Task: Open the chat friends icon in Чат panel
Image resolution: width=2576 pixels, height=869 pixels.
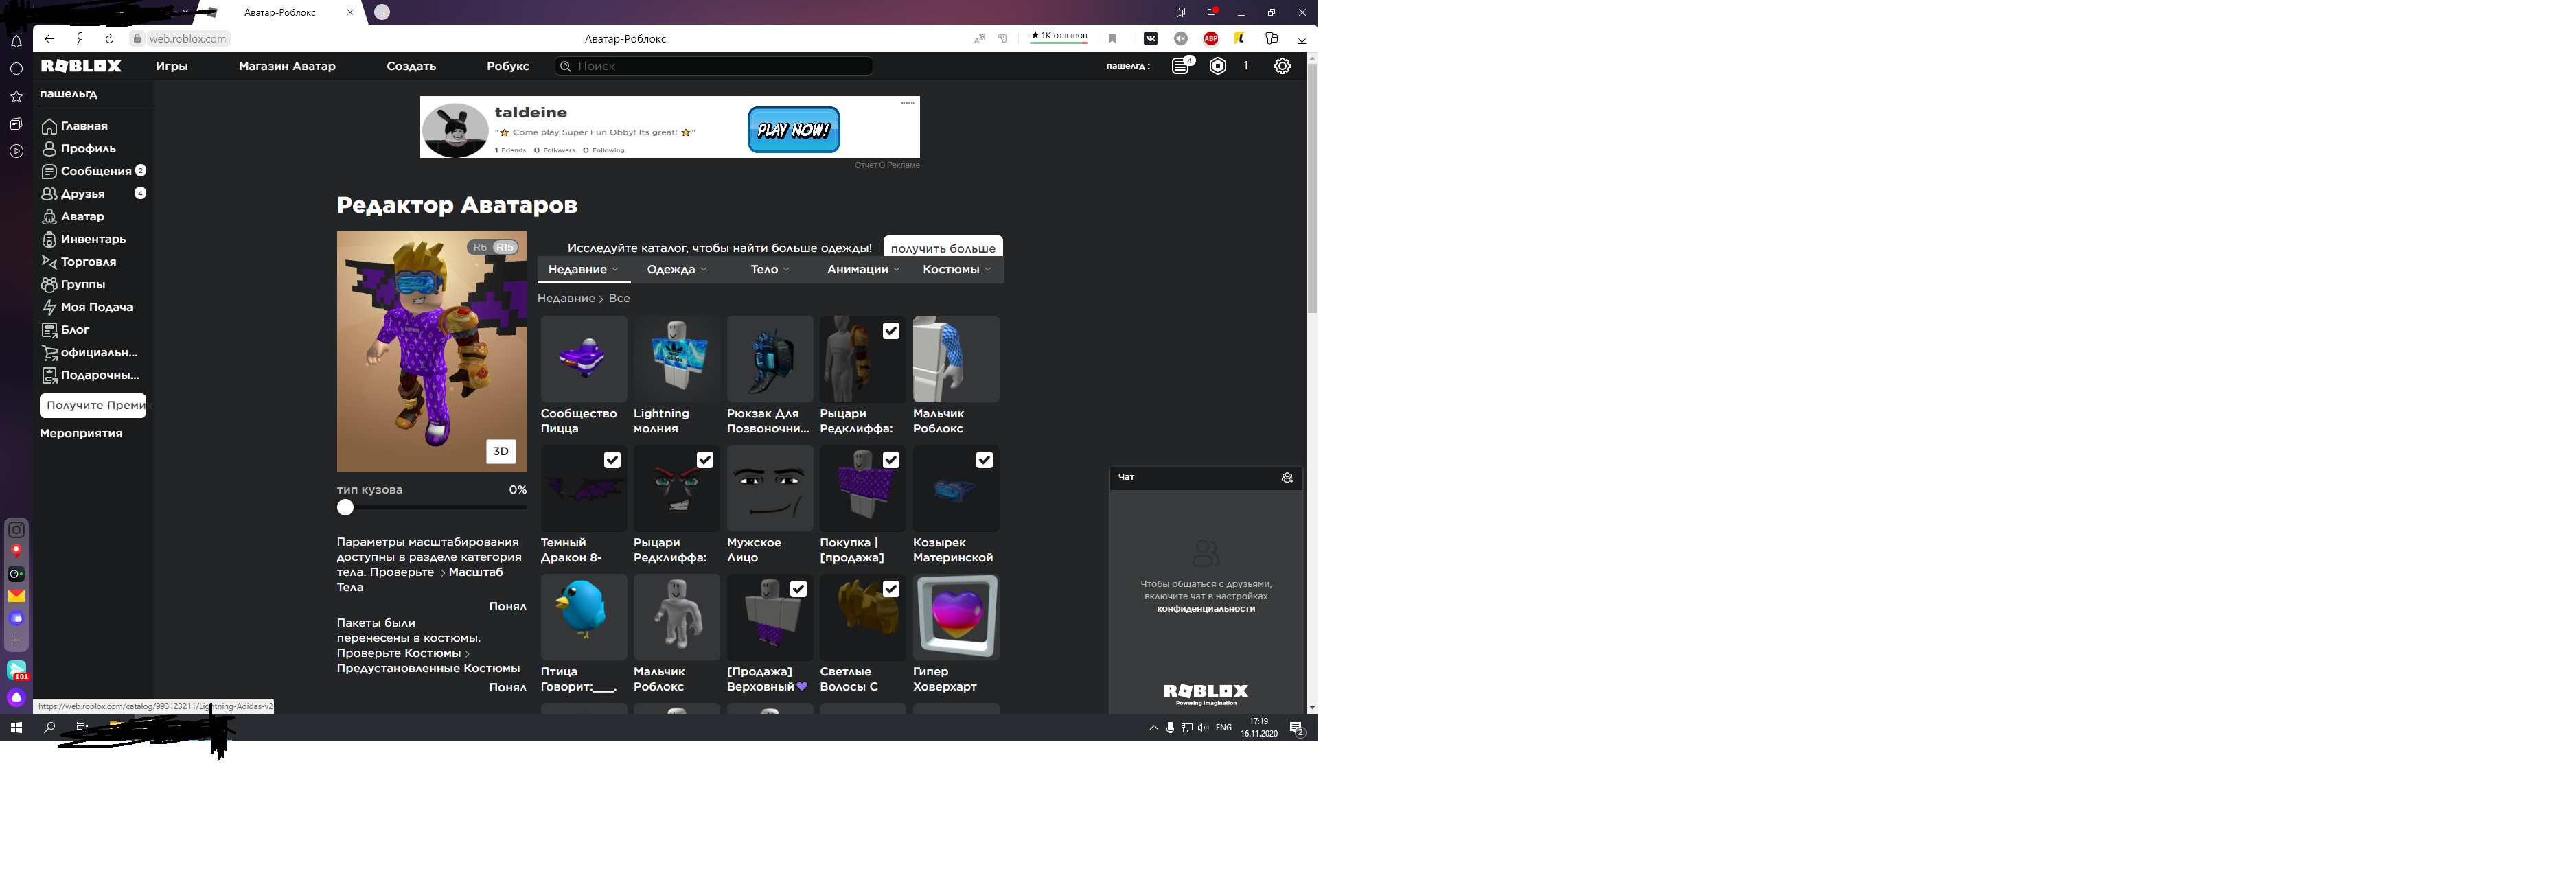Action: click(x=1287, y=478)
